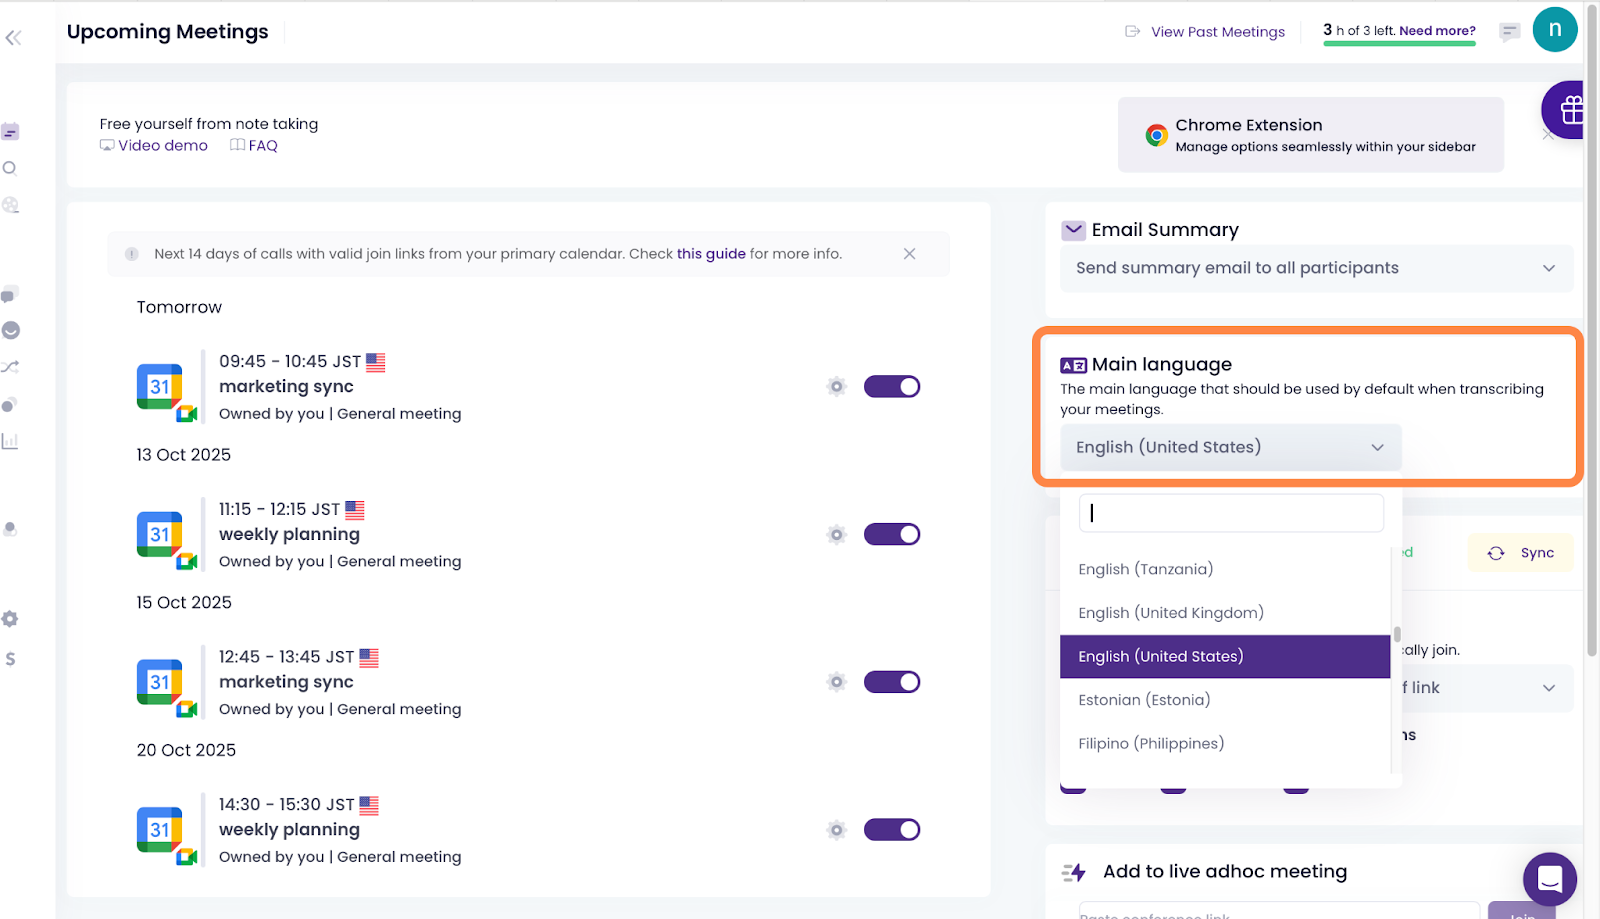Image resolution: width=1600 pixels, height=919 pixels.
Task: Click the dollar sign billing icon
Action: click(10, 659)
